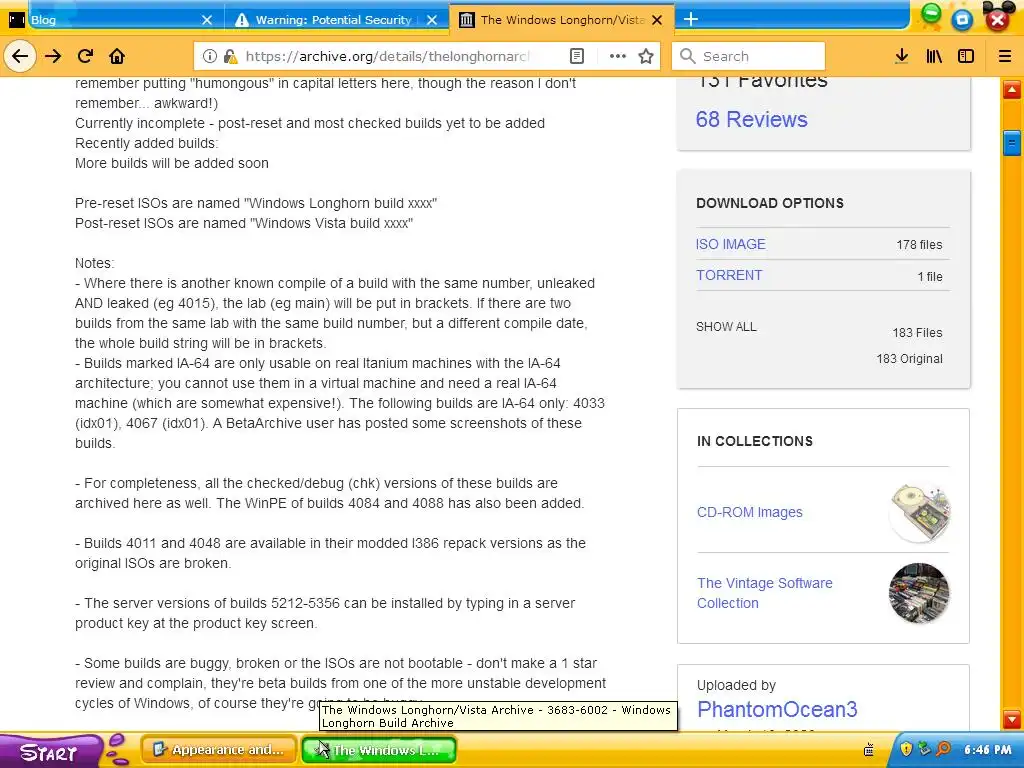Click the blue square window button

click(x=962, y=20)
